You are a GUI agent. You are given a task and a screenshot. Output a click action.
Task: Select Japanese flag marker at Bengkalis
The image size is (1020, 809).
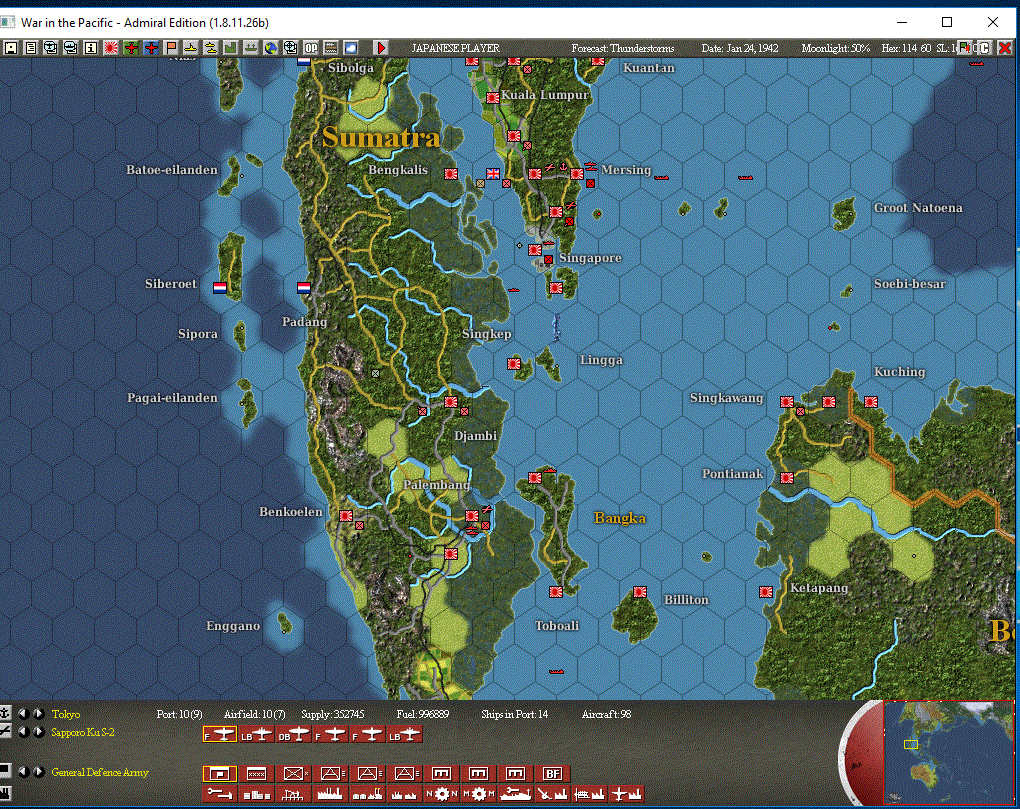[x=451, y=174]
